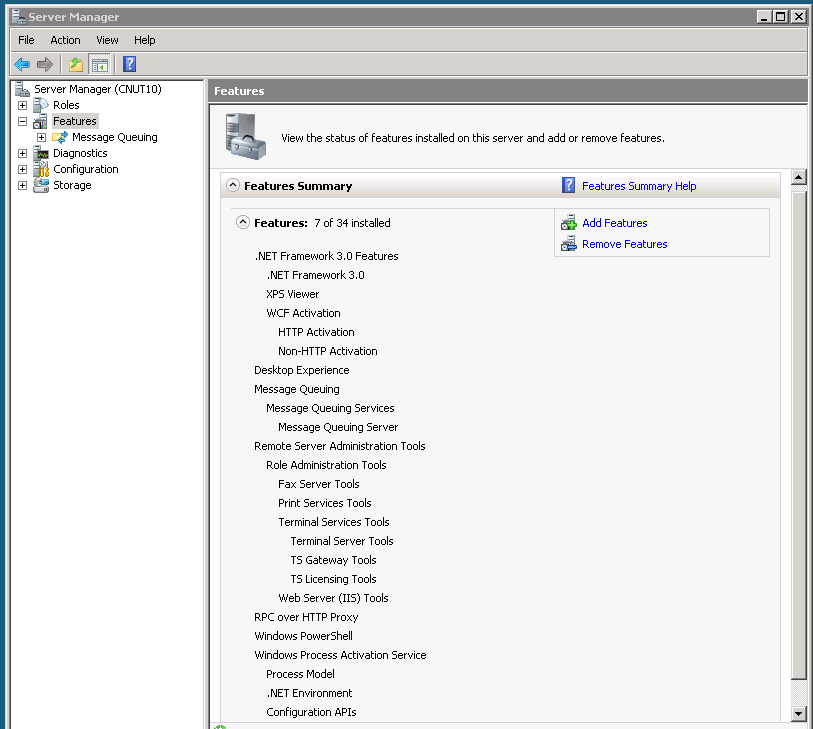
Task: Select Features in the console tree
Action: [75, 121]
